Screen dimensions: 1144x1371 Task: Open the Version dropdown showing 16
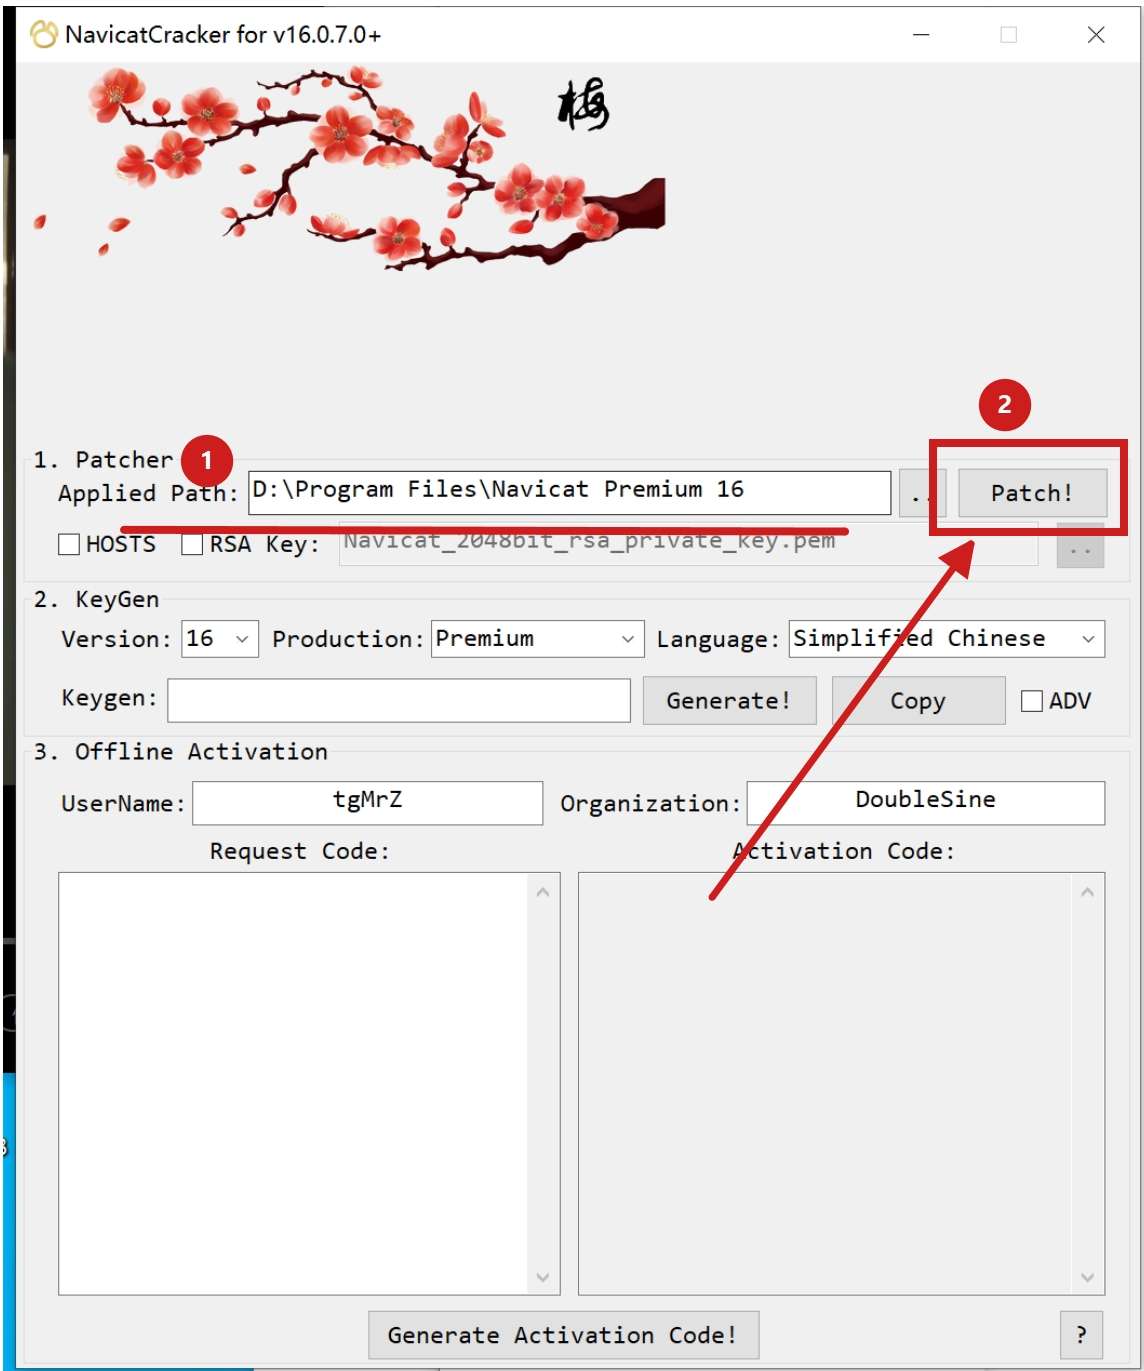tap(220, 639)
